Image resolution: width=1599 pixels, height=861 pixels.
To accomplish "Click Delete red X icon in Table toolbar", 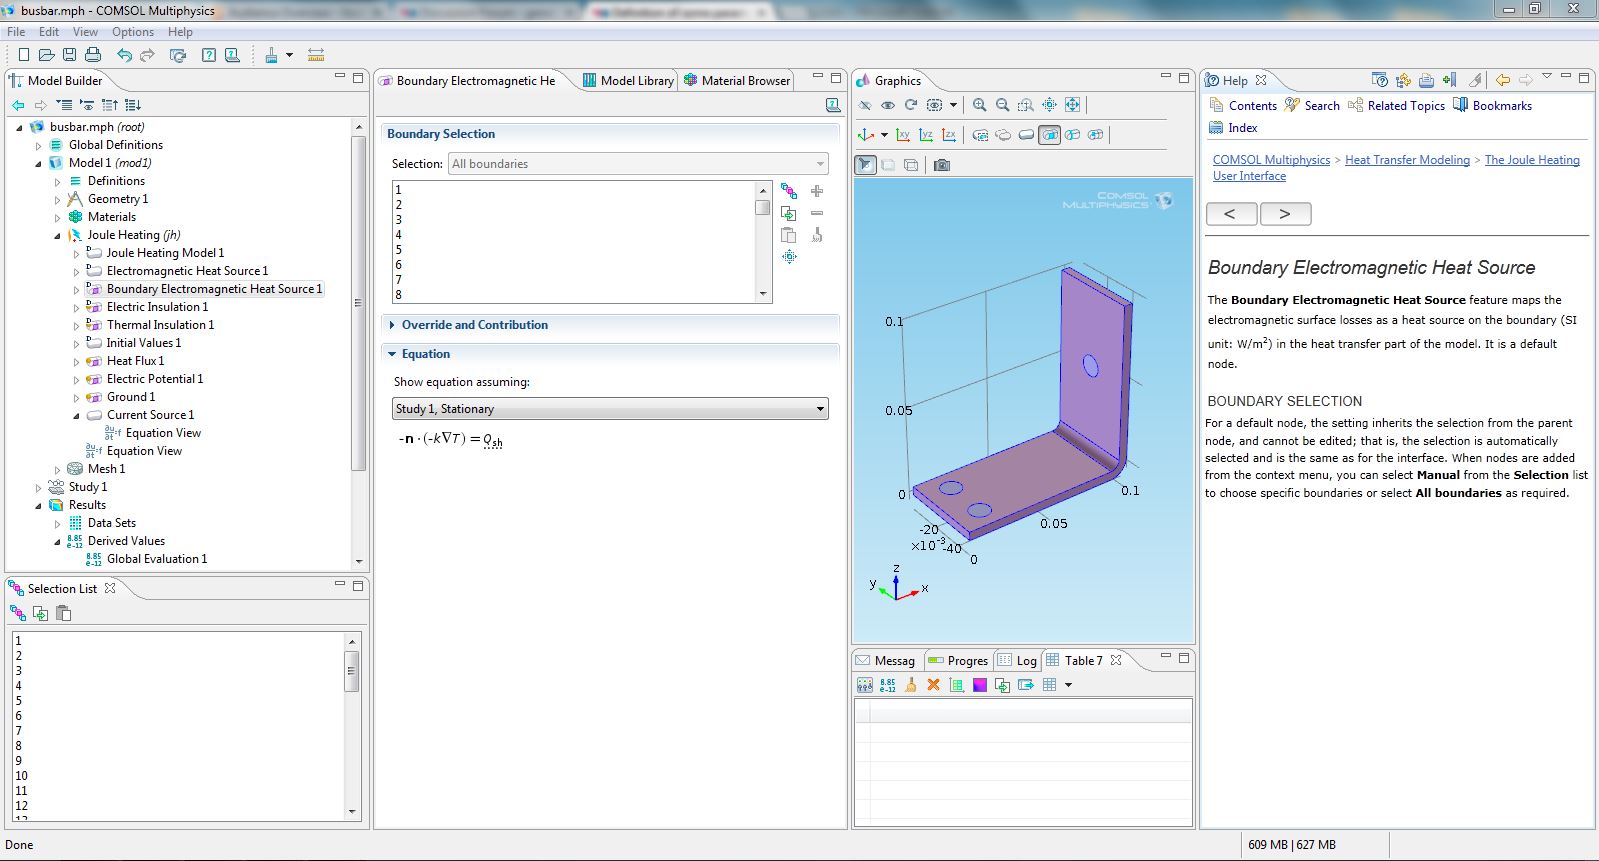I will [933, 685].
